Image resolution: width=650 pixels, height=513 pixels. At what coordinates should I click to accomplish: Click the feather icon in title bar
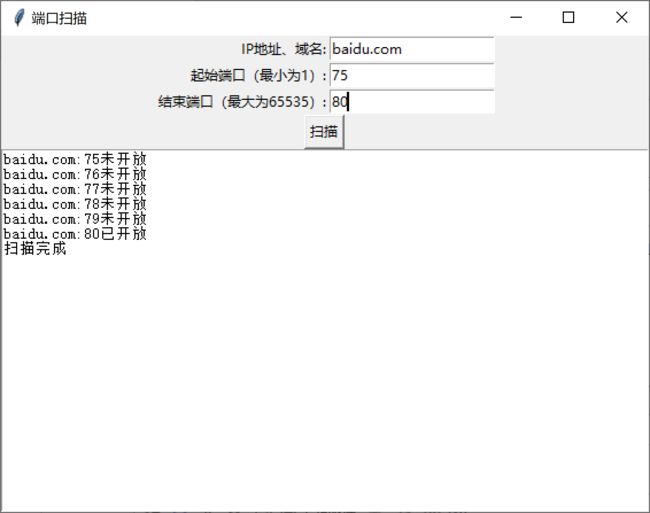(x=19, y=18)
